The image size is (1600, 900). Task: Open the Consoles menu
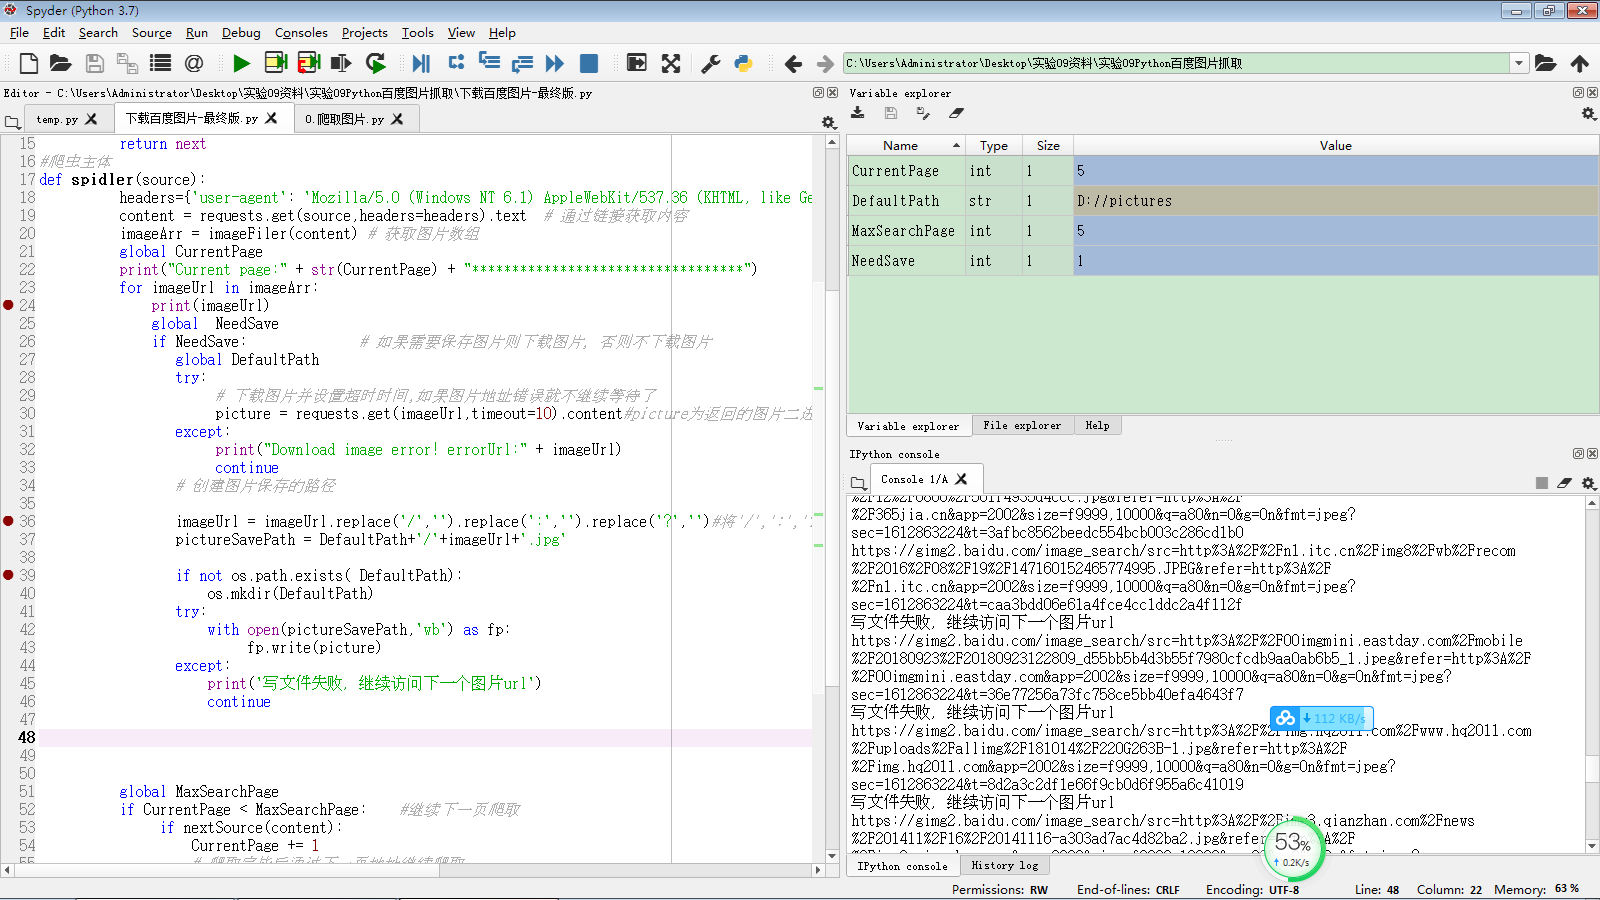[301, 33]
